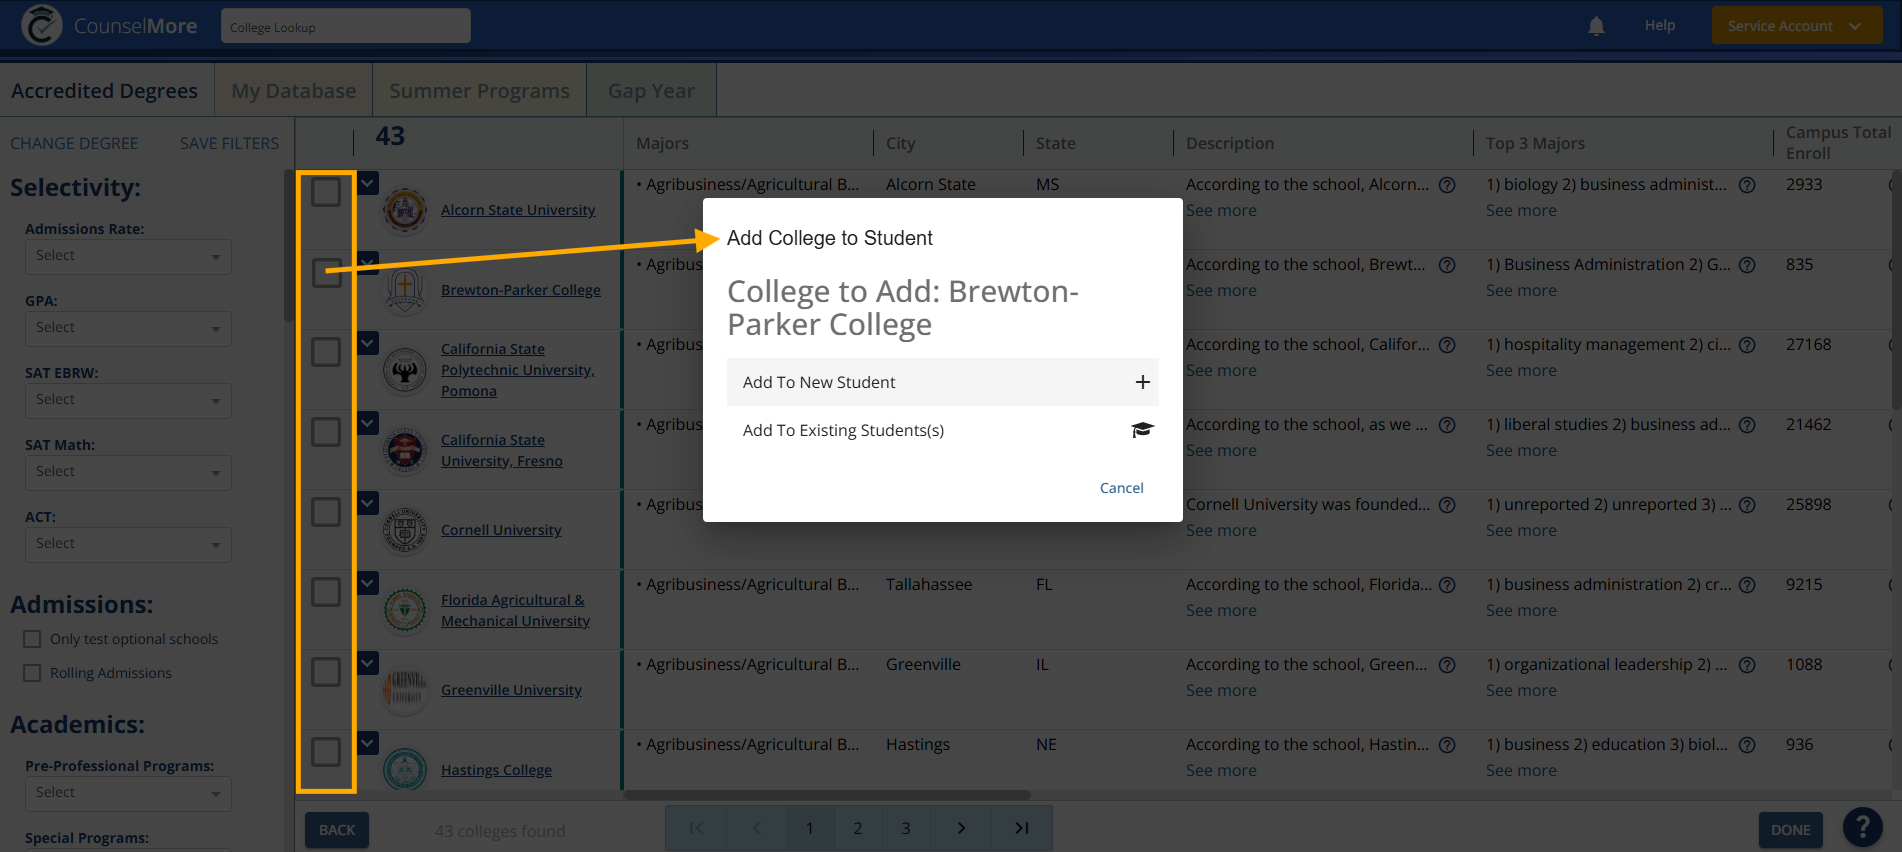This screenshot has height=852, width=1902.
Task: Open top majors help icon for Hastings row
Action: (x=1747, y=745)
